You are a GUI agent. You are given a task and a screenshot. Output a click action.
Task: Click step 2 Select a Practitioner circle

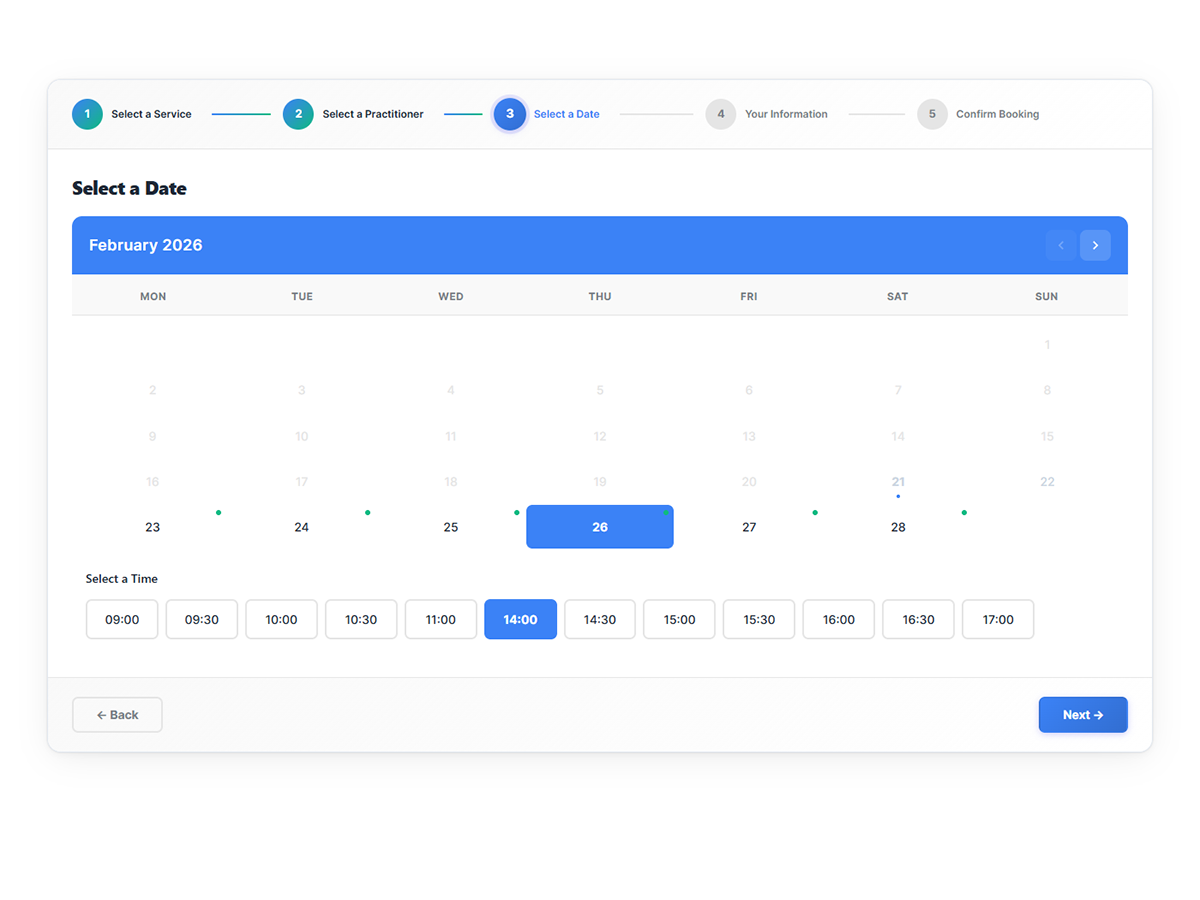coord(298,114)
